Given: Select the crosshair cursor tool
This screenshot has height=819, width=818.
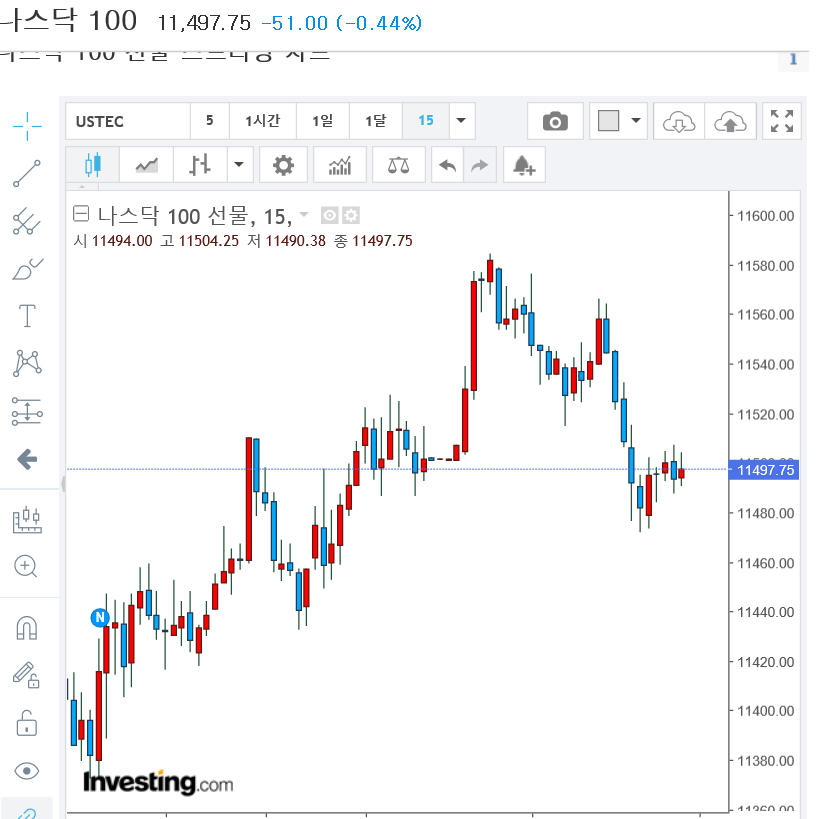Looking at the screenshot, I should click(27, 126).
